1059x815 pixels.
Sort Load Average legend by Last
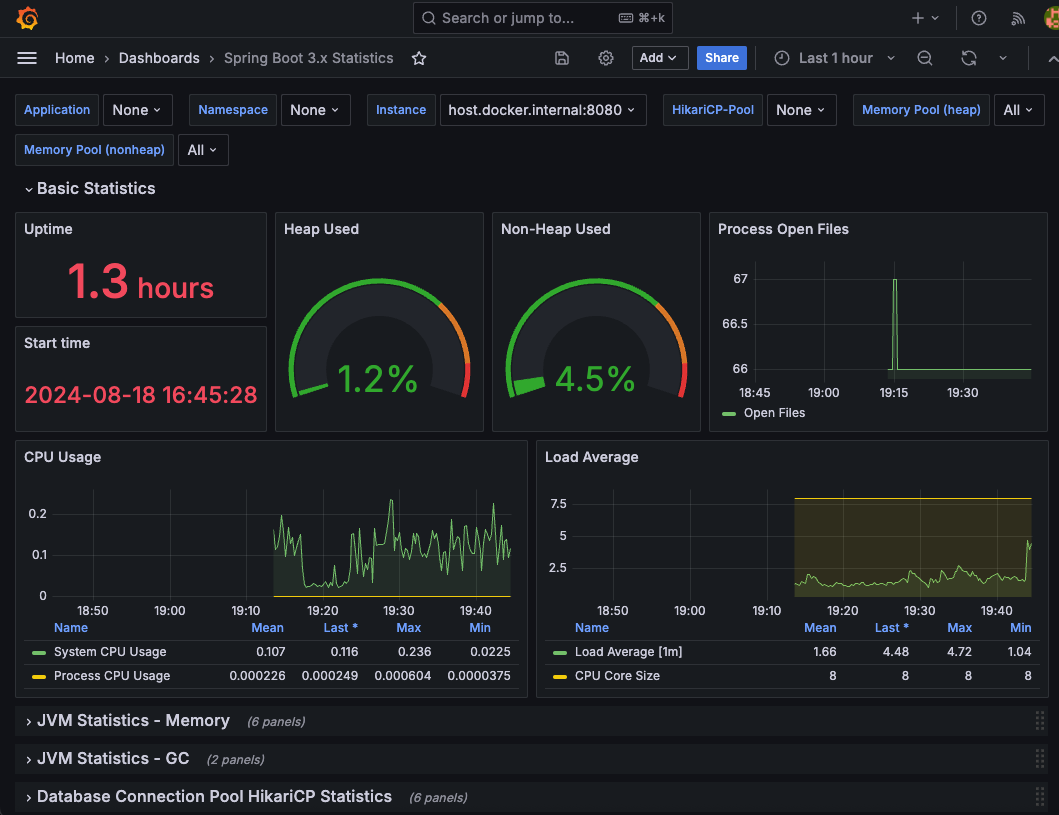pos(892,628)
